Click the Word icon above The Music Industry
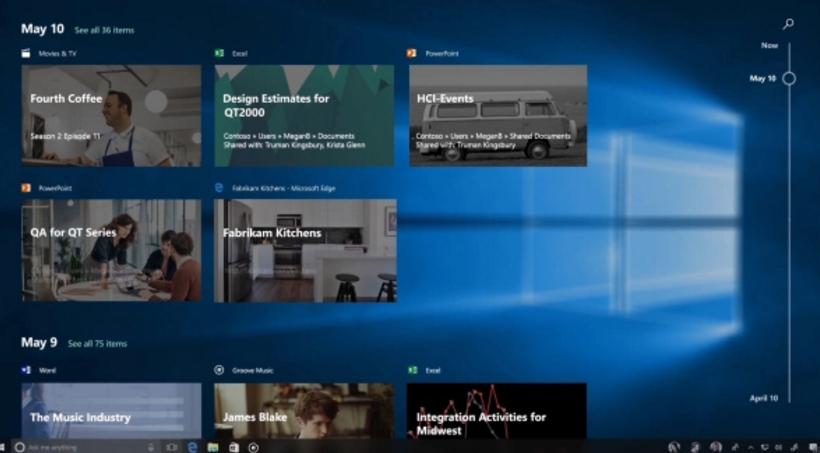 [x=26, y=370]
